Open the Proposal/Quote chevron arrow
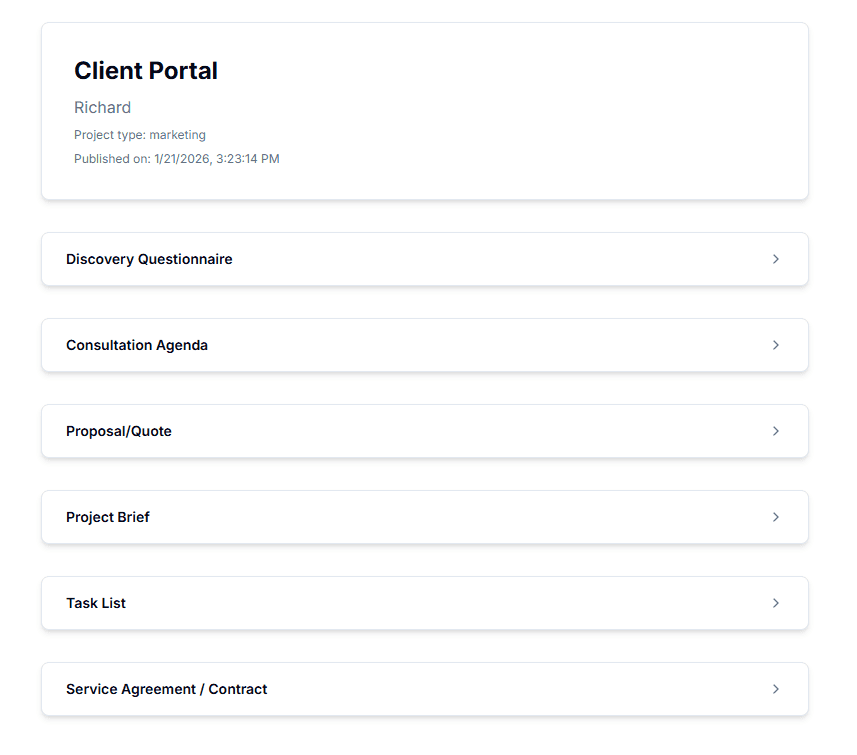 pos(776,431)
